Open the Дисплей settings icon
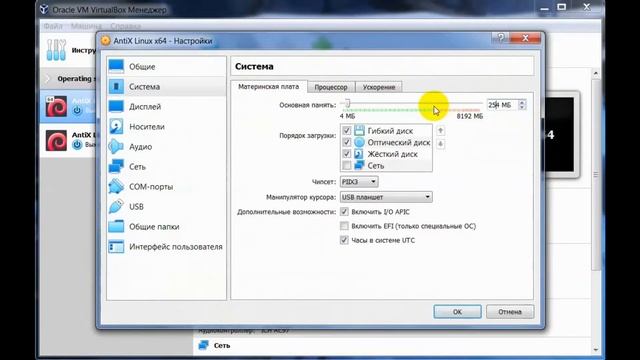The width and height of the screenshot is (640, 360). 116,107
